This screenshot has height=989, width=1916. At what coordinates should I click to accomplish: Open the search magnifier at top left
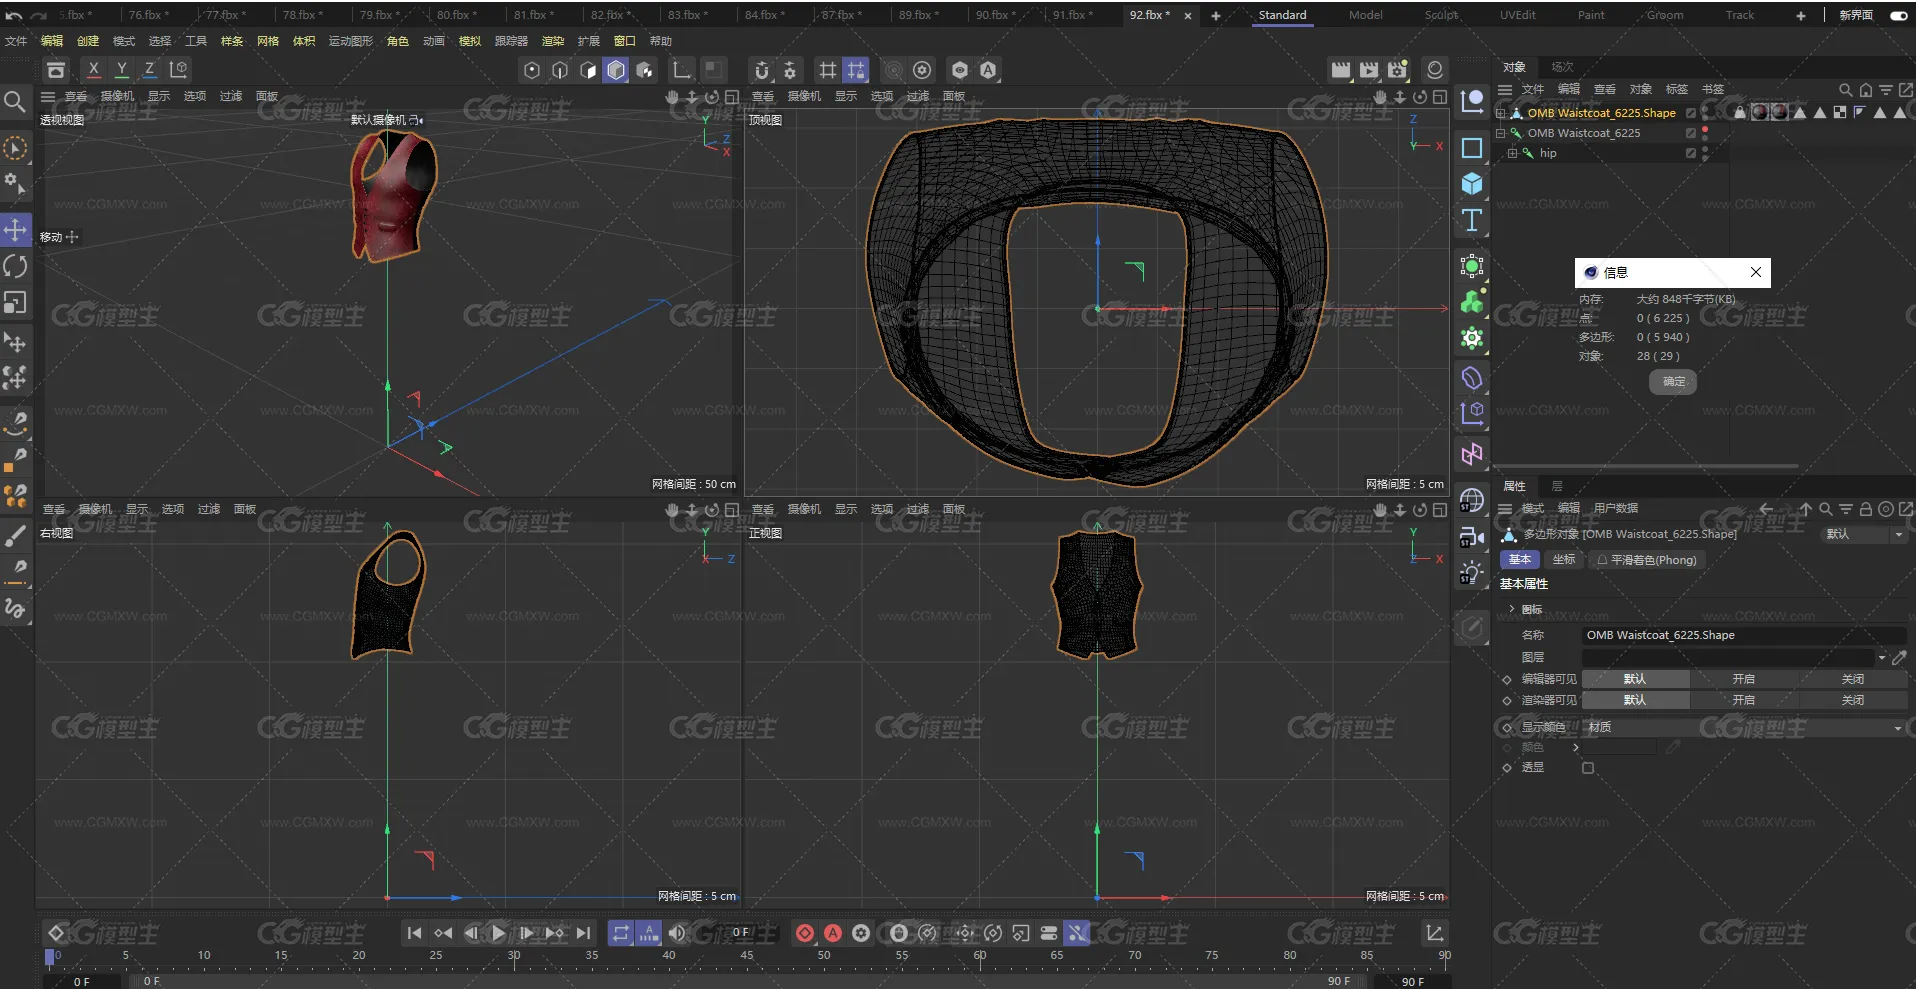pyautogui.click(x=14, y=102)
